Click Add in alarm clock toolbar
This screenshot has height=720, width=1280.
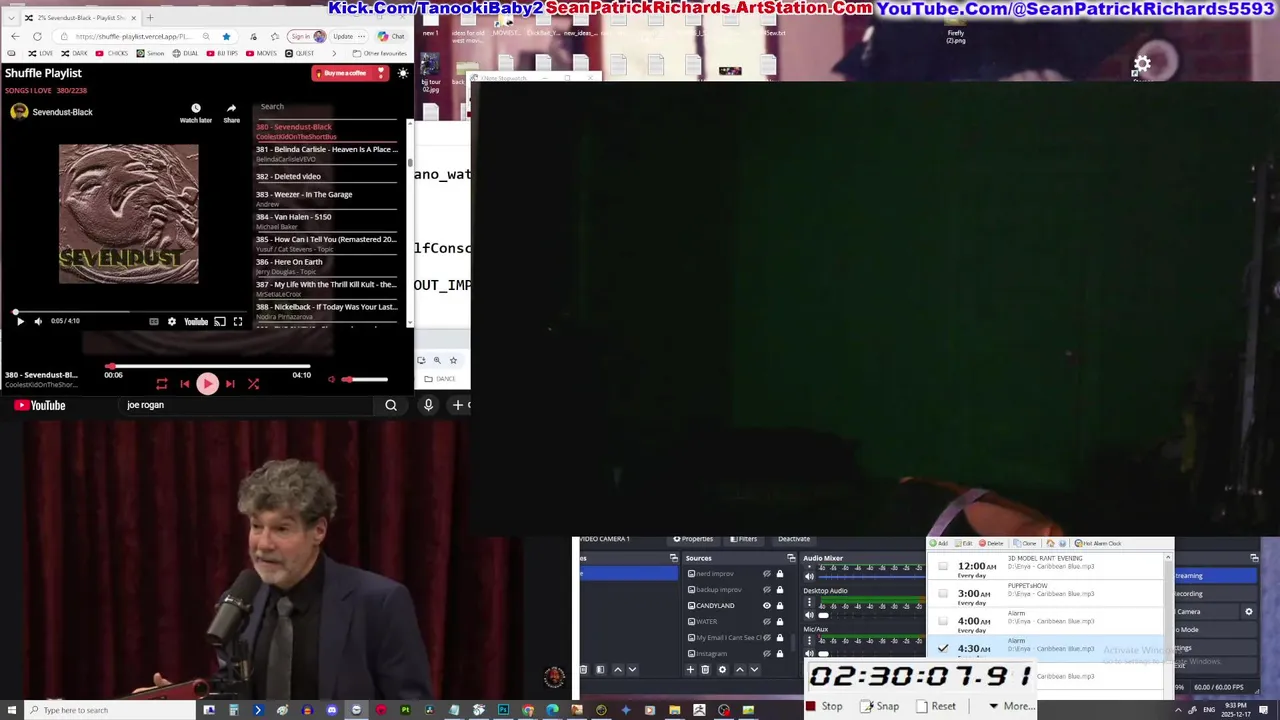pyautogui.click(x=938, y=544)
